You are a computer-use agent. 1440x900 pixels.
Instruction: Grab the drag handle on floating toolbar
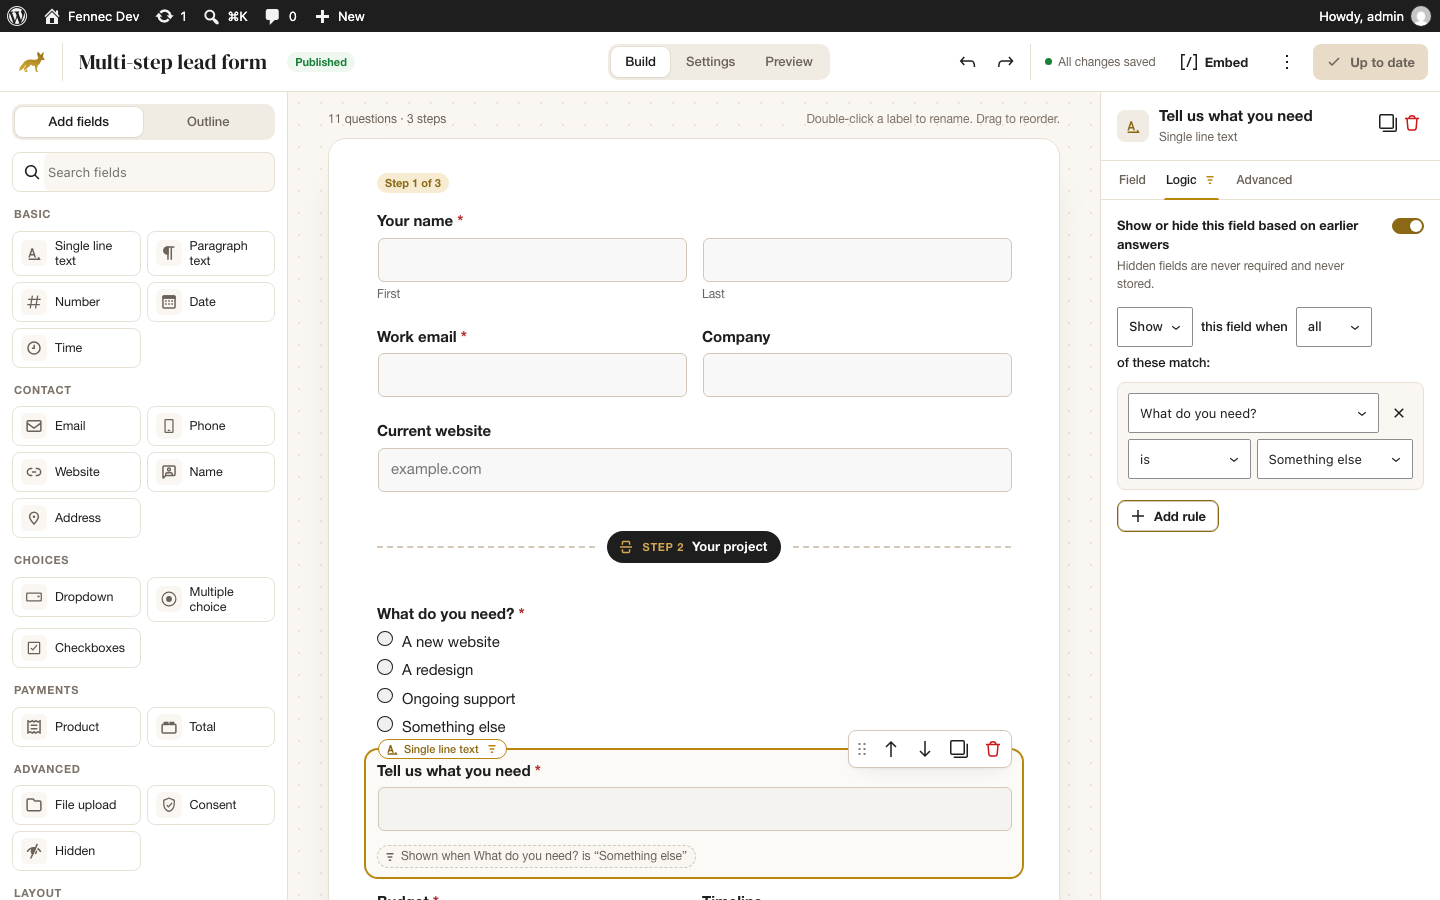[x=862, y=749]
